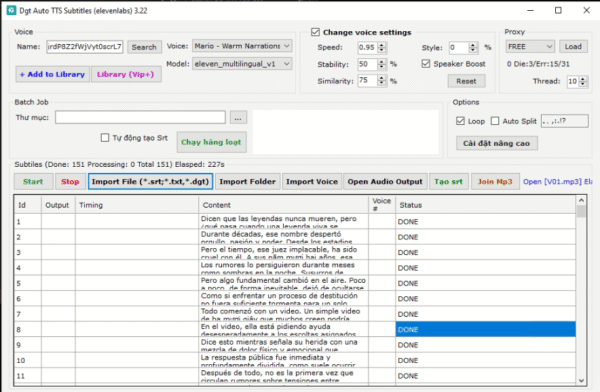The image size is (600, 392).
Task: Click highlighted DONE status in row 8
Action: (485, 329)
